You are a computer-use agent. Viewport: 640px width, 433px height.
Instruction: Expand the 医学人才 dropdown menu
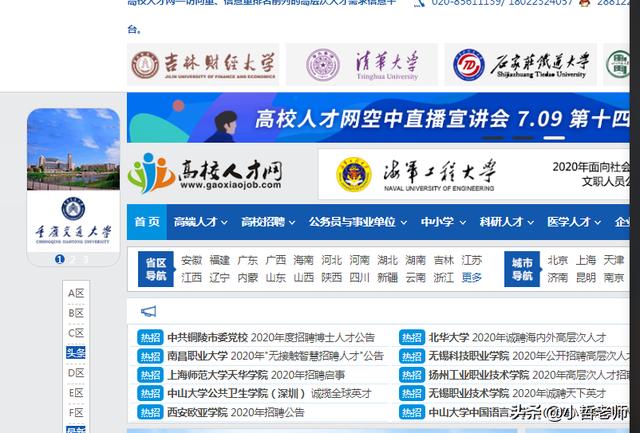click(574, 222)
